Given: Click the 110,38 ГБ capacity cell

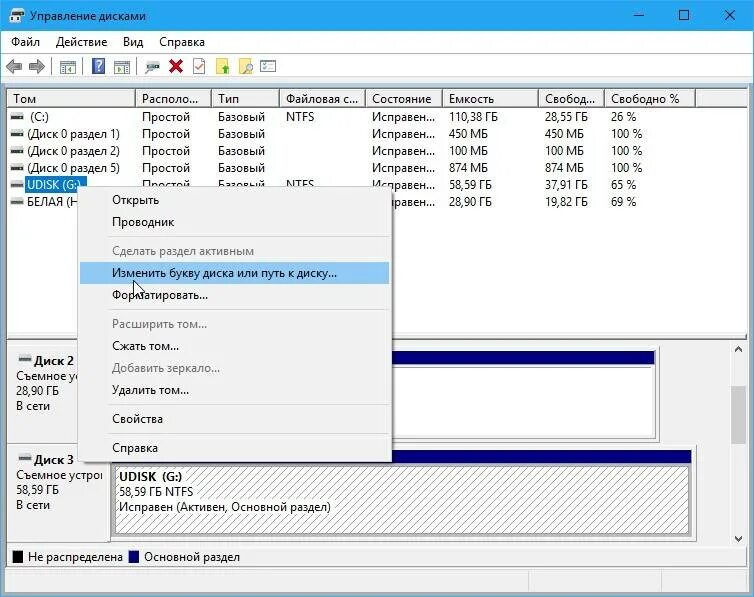Looking at the screenshot, I should pos(473,117).
